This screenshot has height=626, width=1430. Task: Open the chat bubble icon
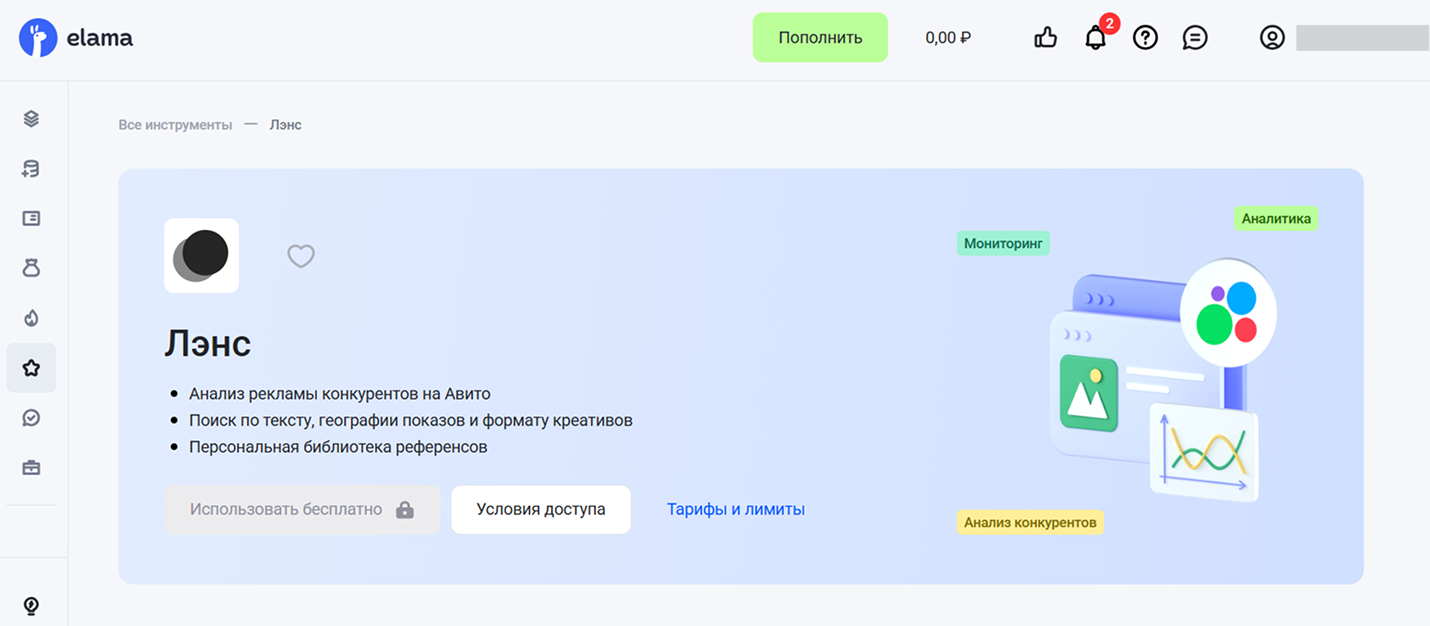pos(1195,38)
